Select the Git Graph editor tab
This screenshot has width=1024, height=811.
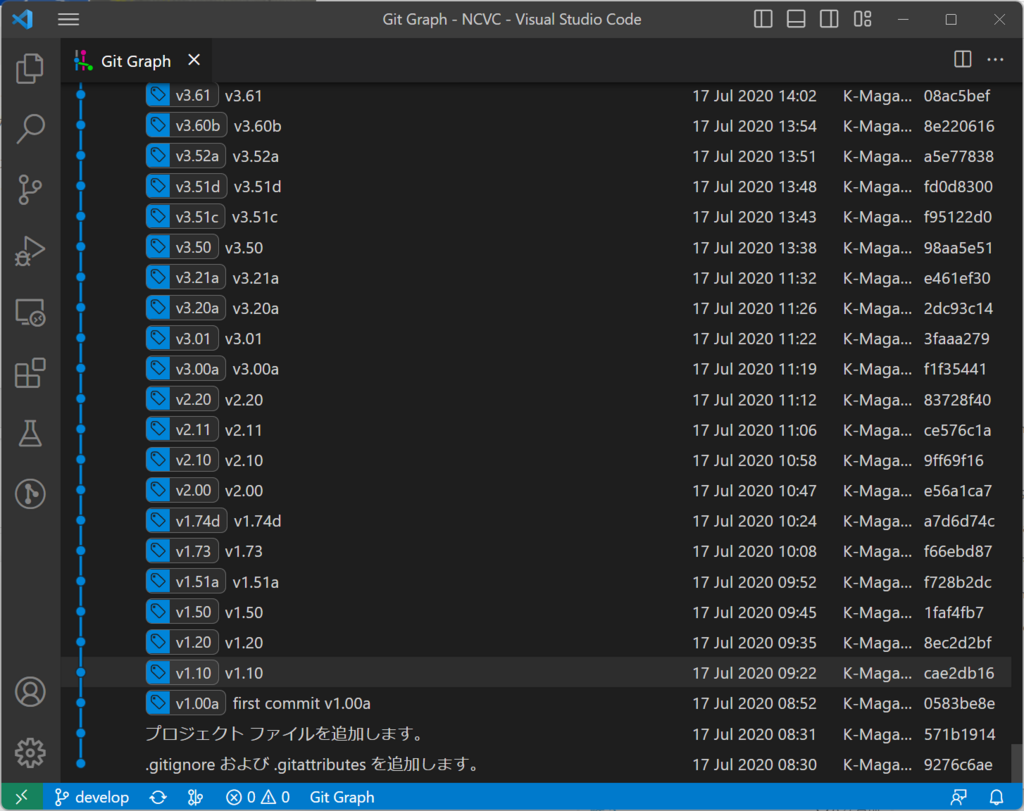(x=136, y=61)
